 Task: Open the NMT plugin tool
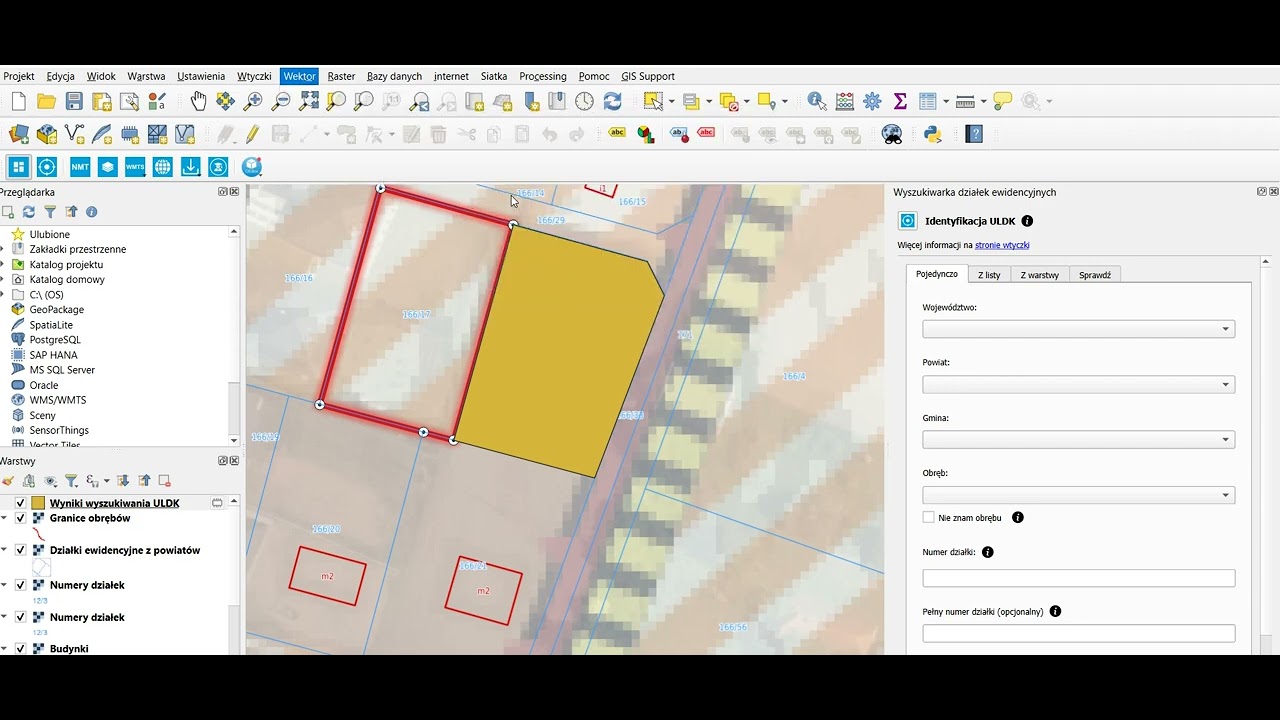[x=80, y=167]
